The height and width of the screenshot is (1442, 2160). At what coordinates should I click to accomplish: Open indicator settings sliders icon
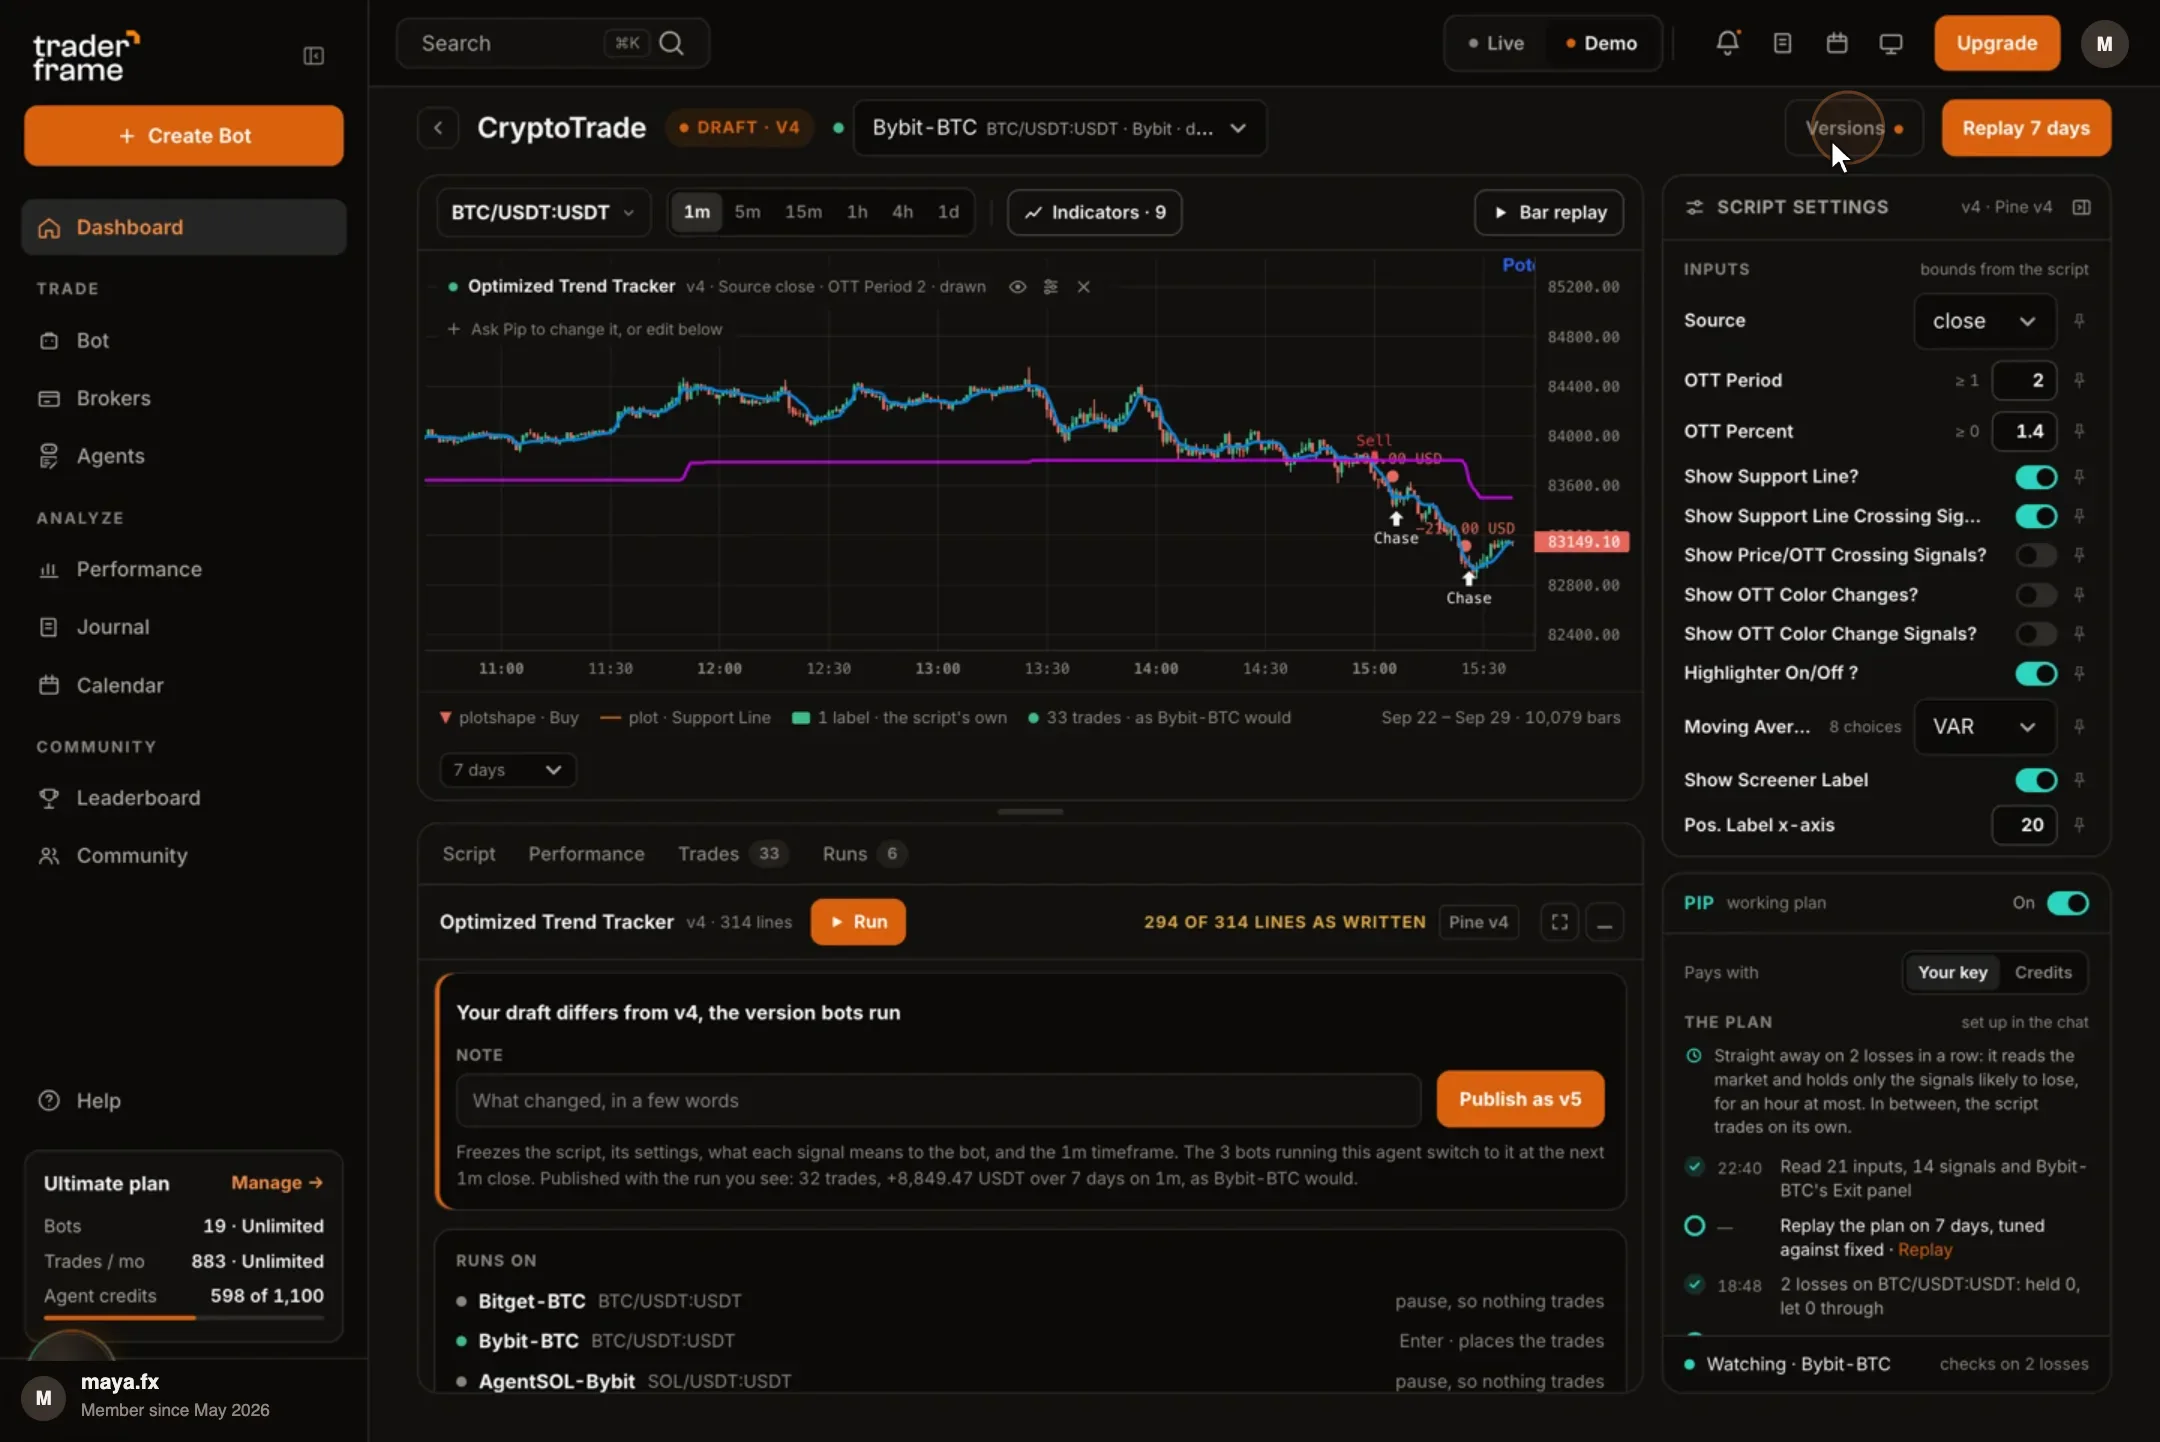coord(1050,287)
